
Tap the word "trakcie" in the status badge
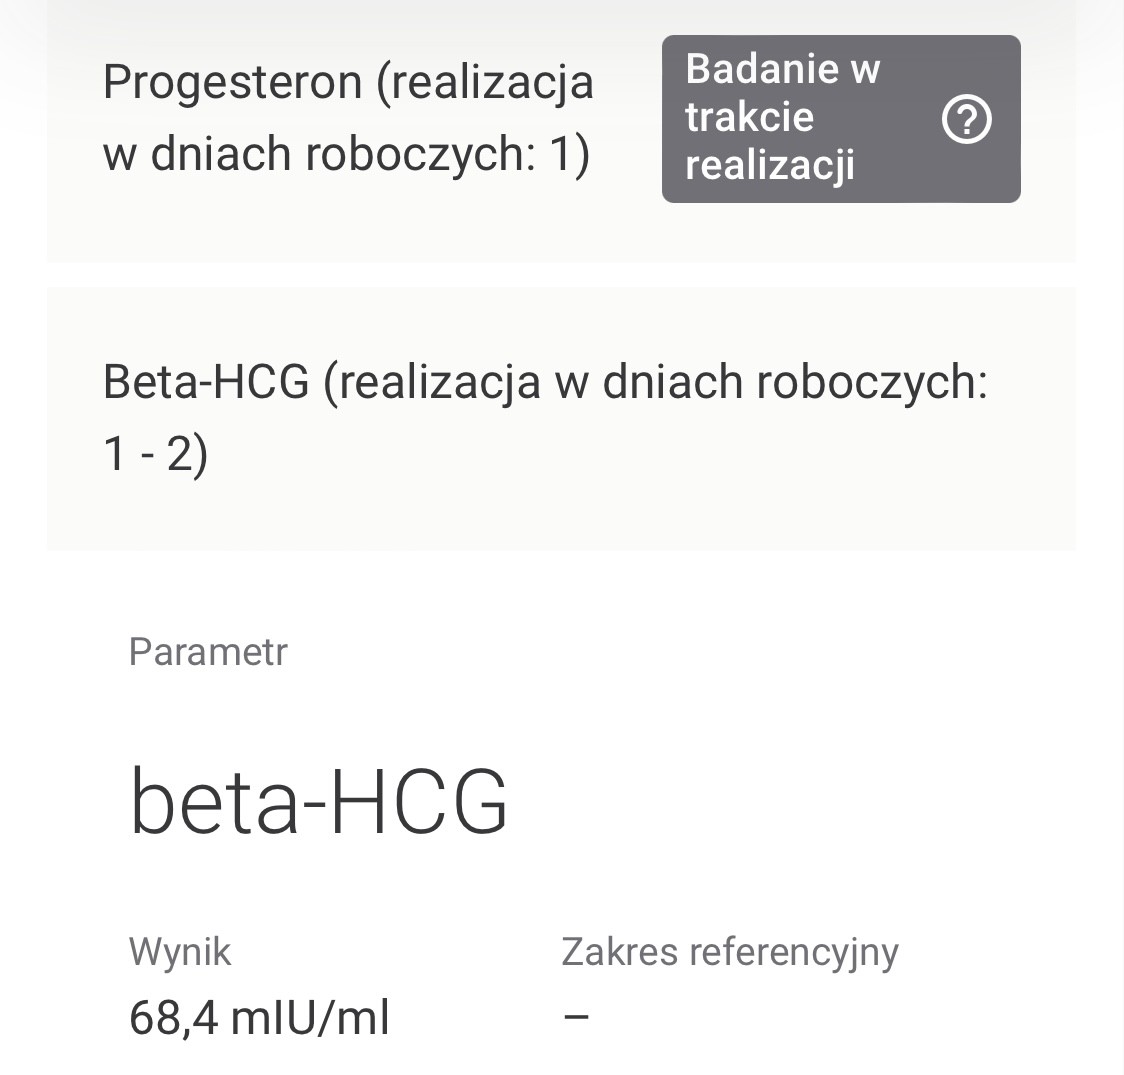tap(749, 117)
